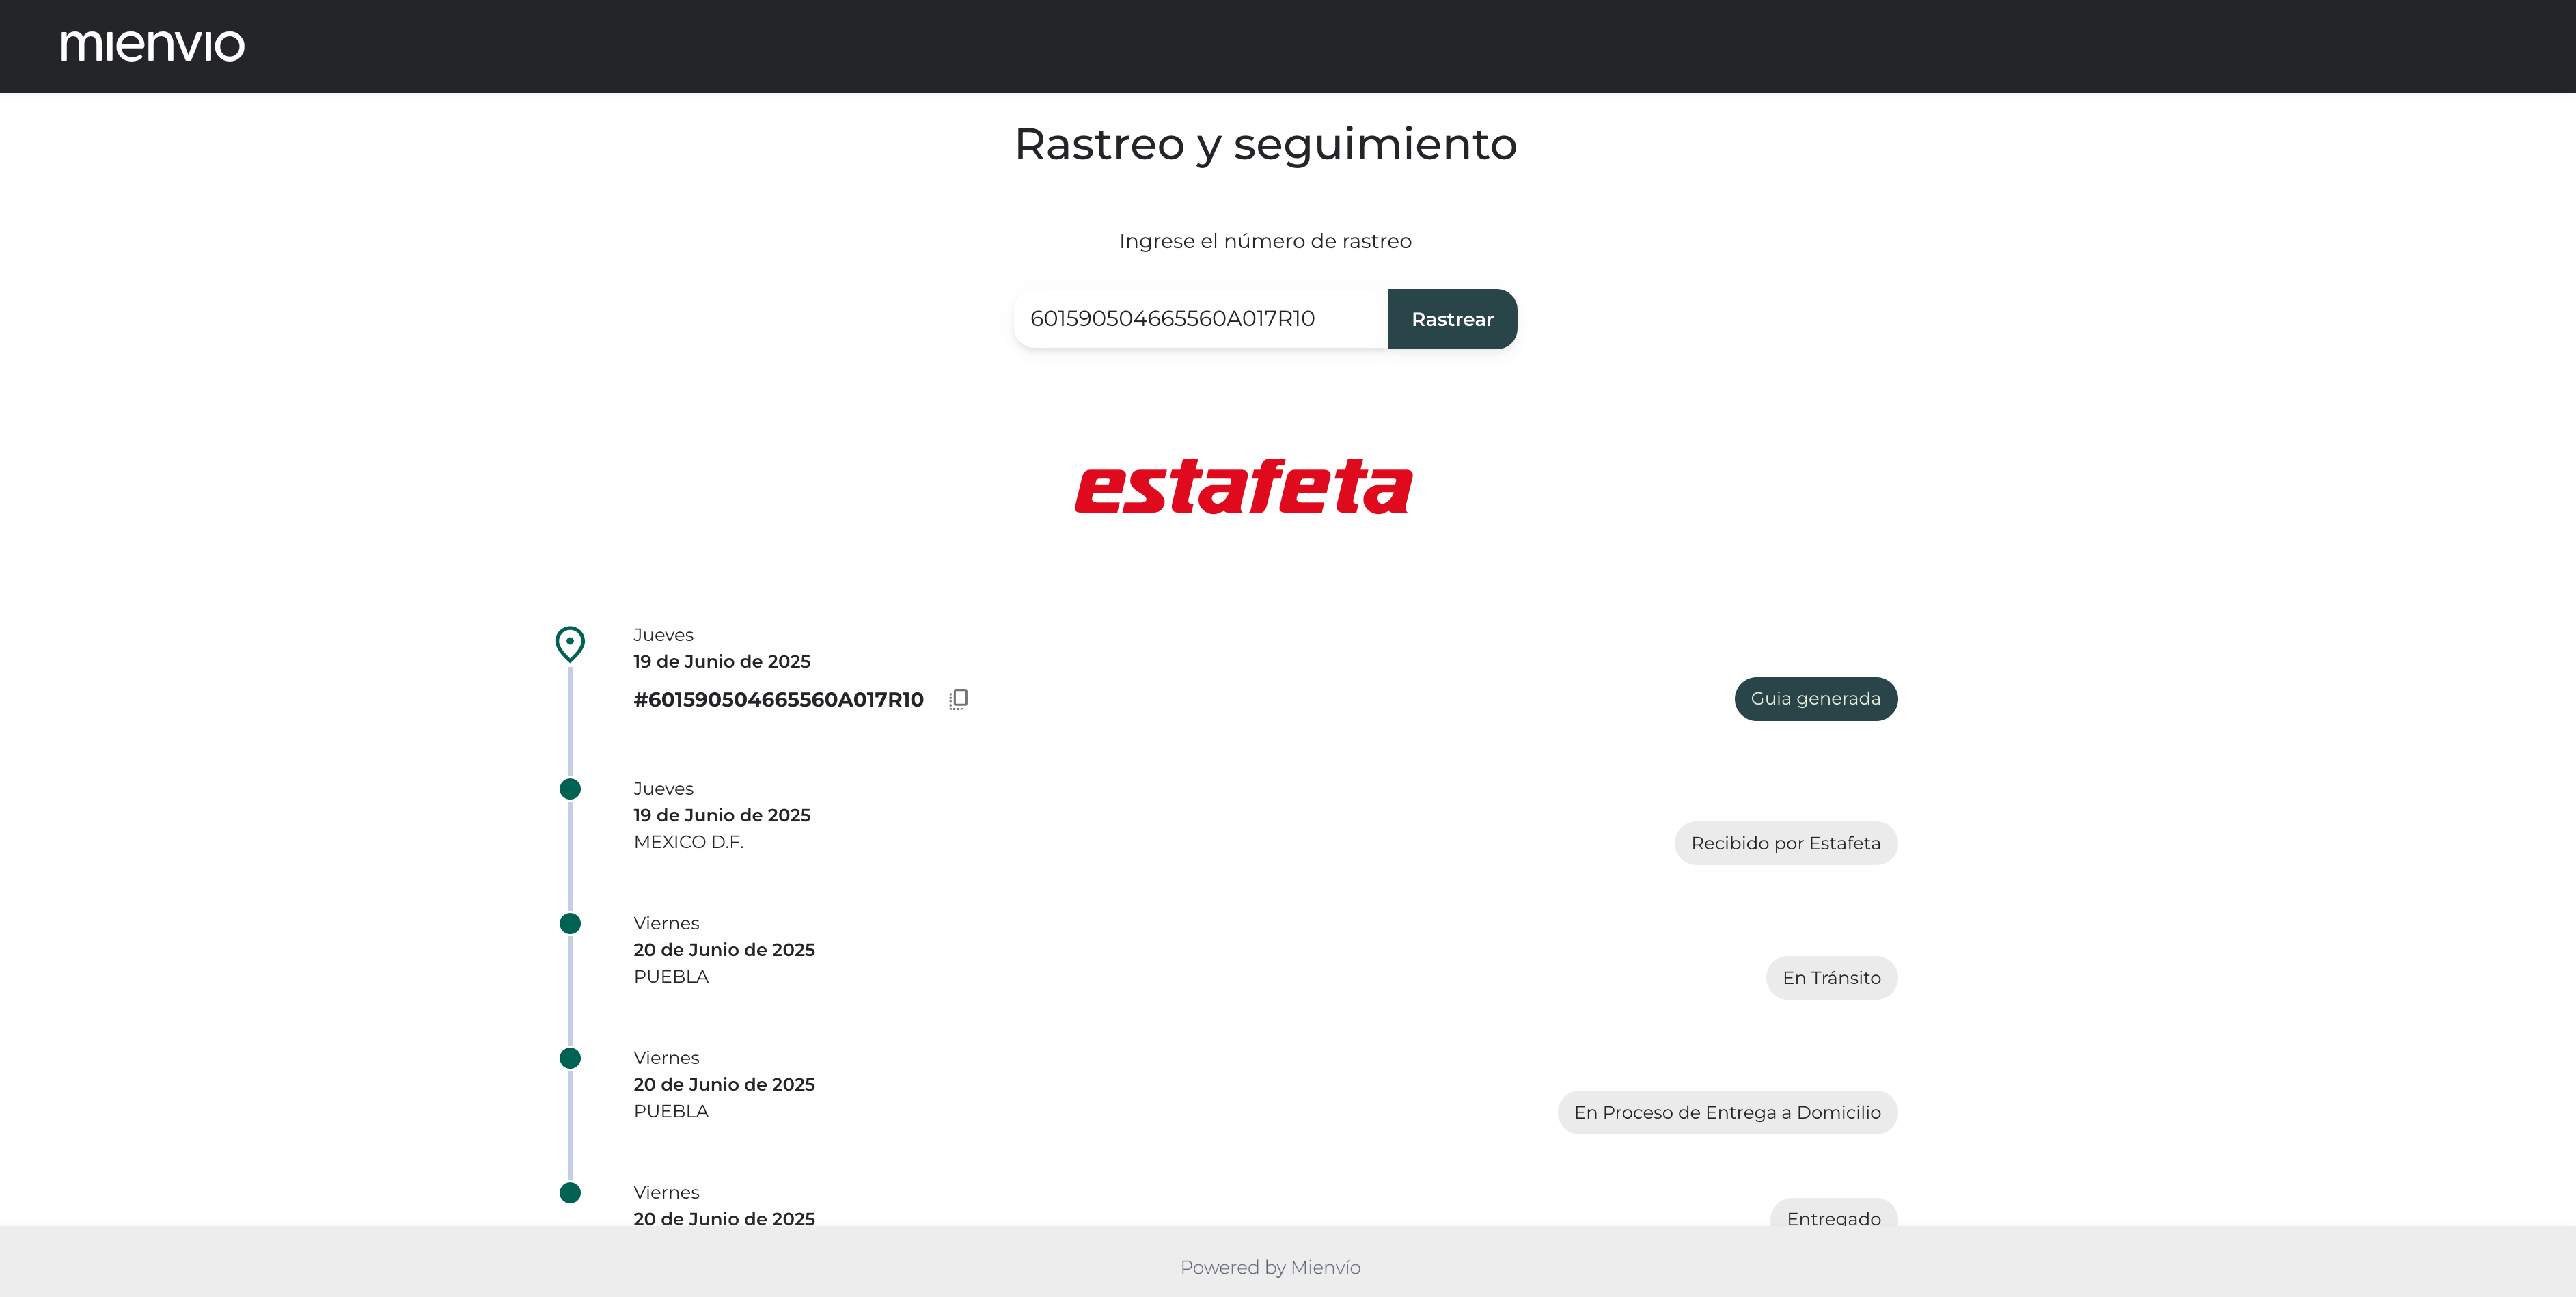Image resolution: width=2576 pixels, height=1297 pixels.
Task: Open the Powered by Mienvío footer link
Action: (x=1270, y=1267)
